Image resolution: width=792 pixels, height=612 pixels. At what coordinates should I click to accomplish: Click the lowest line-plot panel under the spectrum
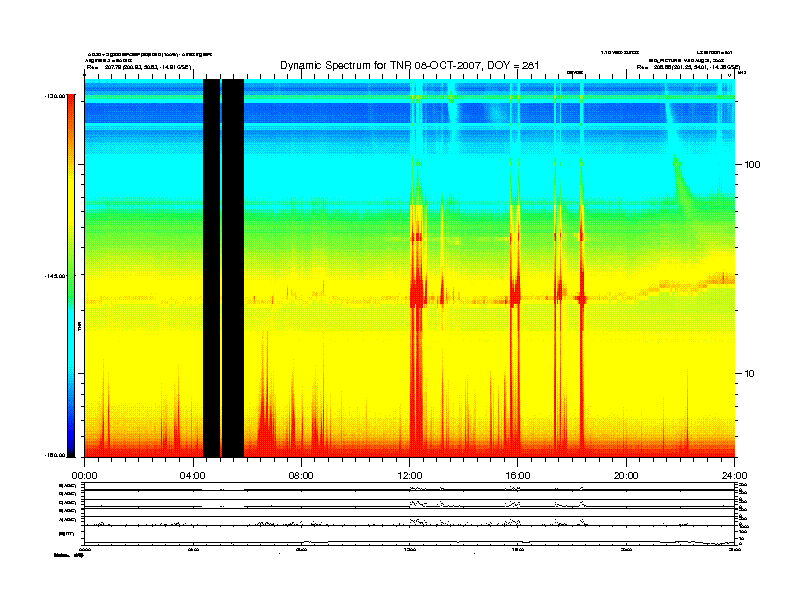tap(410, 535)
